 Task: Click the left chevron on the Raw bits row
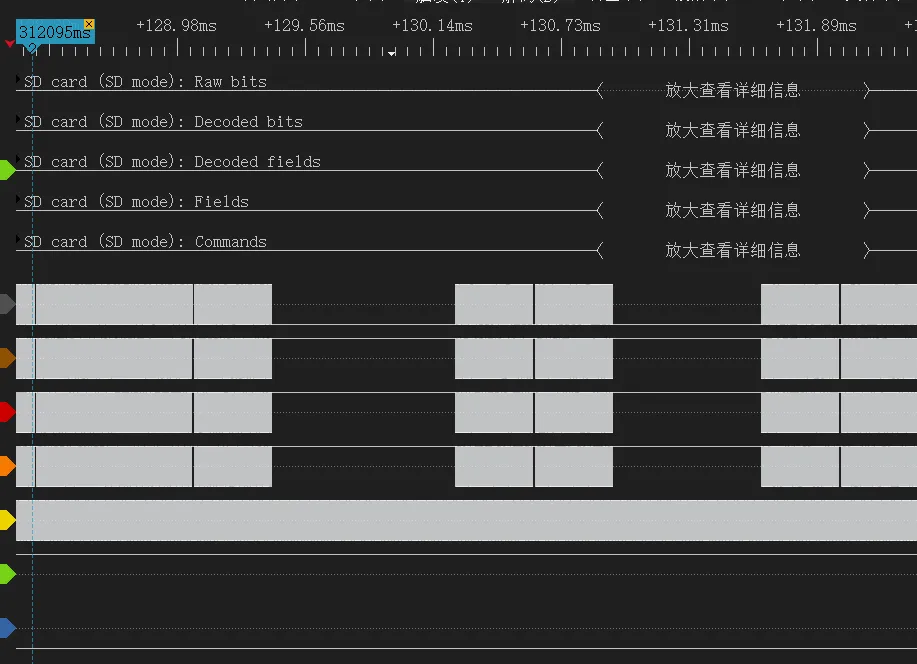[x=599, y=90]
